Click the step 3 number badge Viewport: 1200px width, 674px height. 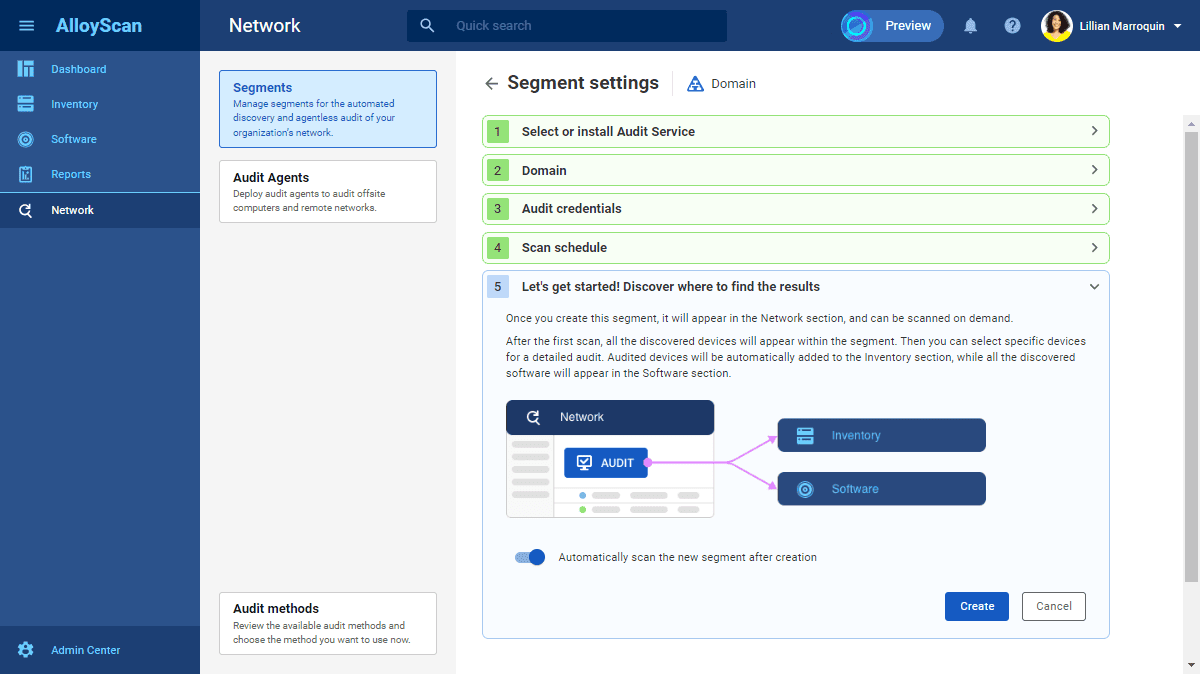498,209
